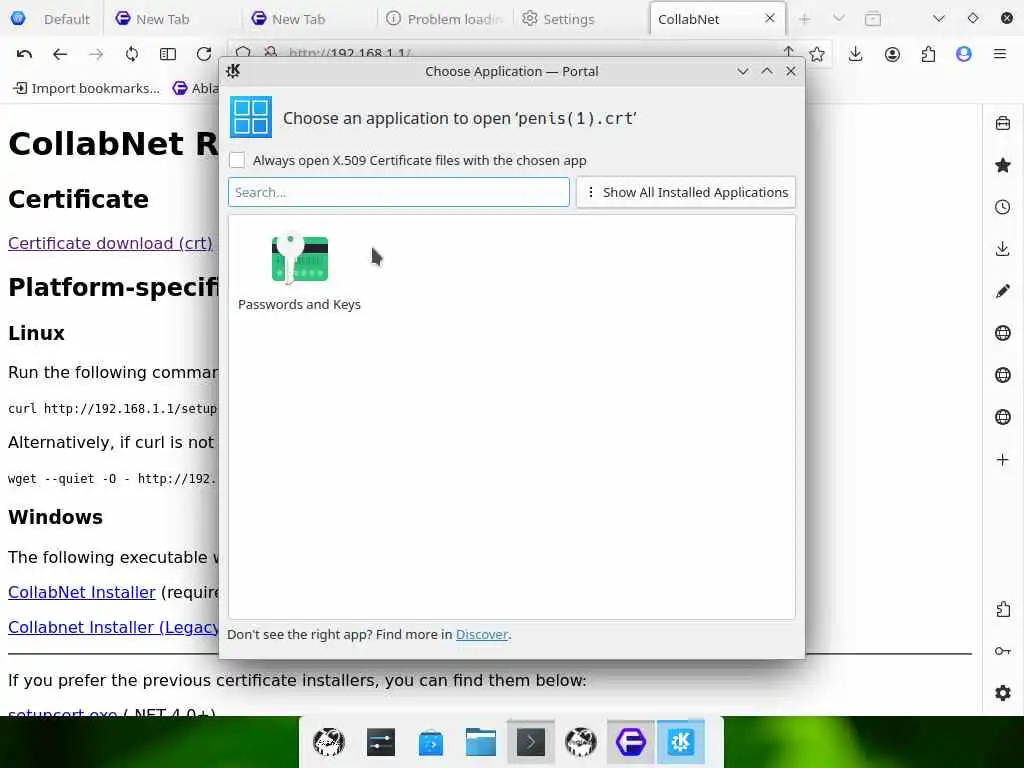This screenshot has width=1024, height=768.
Task: Close the CollabNet tab
Action: click(769, 18)
